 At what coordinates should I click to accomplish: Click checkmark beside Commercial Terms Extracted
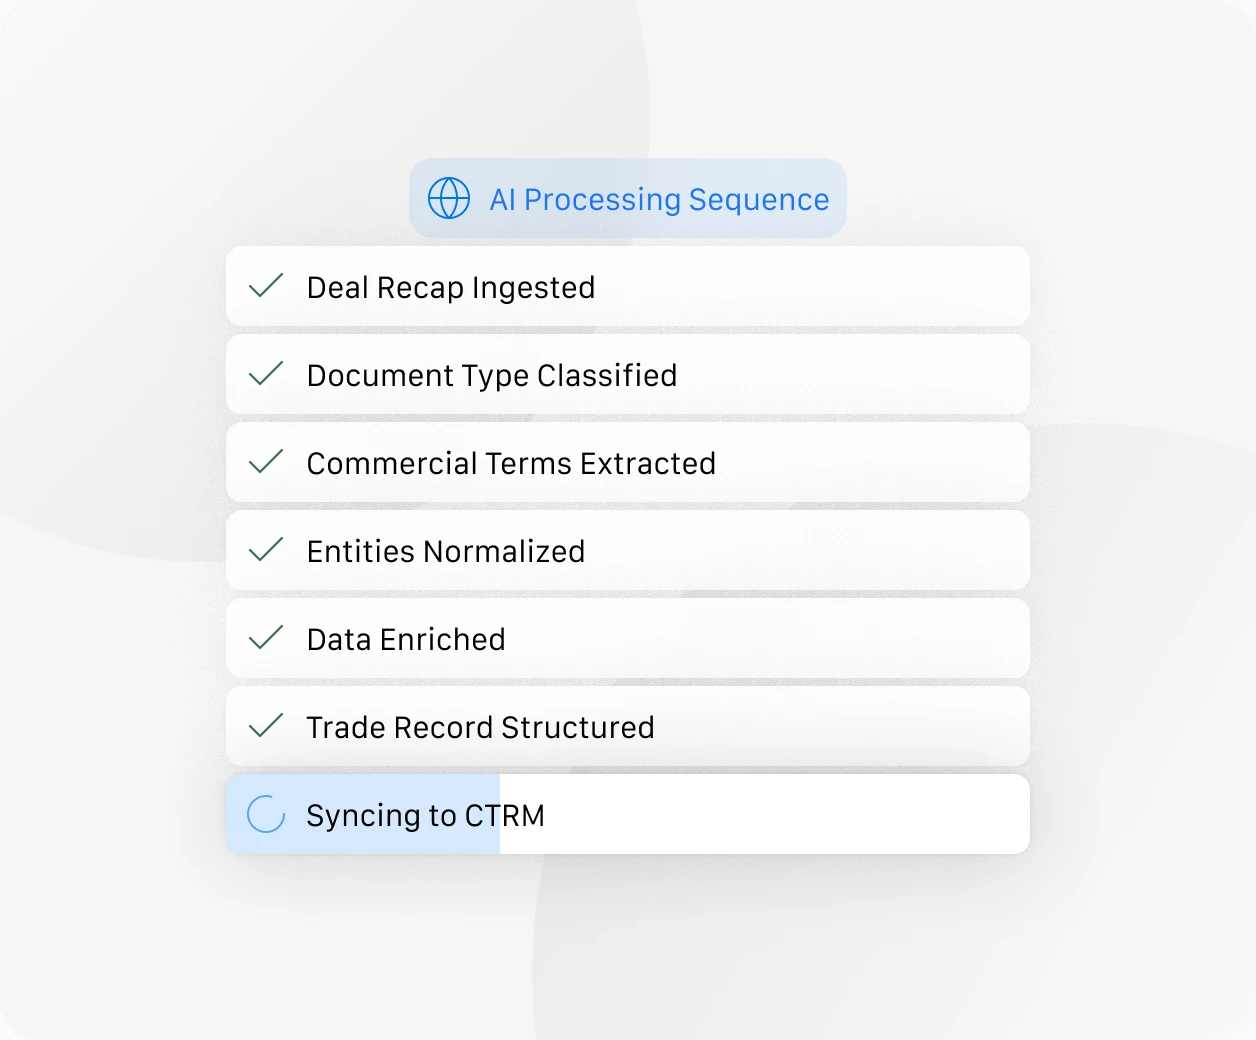266,462
